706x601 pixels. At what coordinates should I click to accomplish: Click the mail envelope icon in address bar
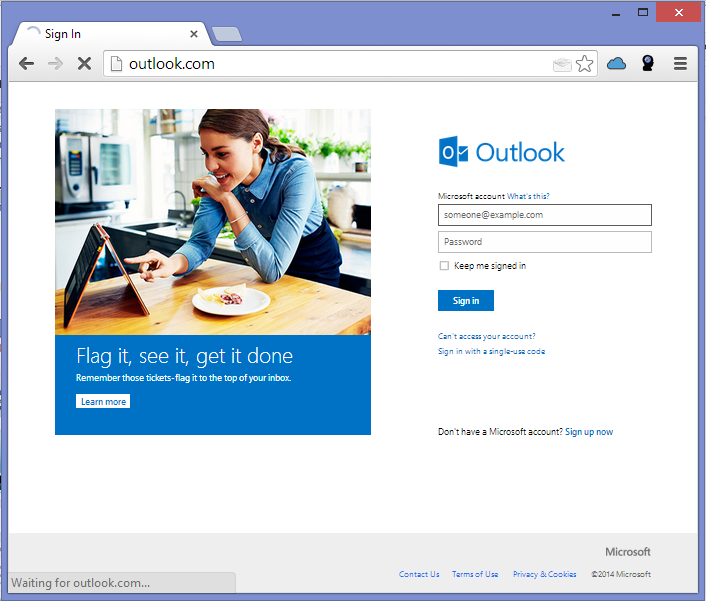pyautogui.click(x=562, y=64)
